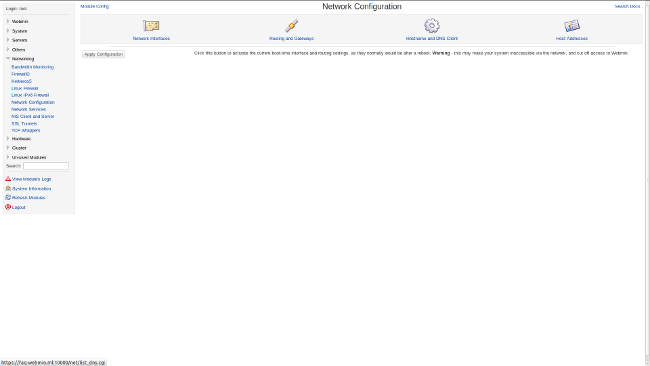The image size is (650, 366).
Task: Open the SSL Tunnels module
Action: pos(24,124)
